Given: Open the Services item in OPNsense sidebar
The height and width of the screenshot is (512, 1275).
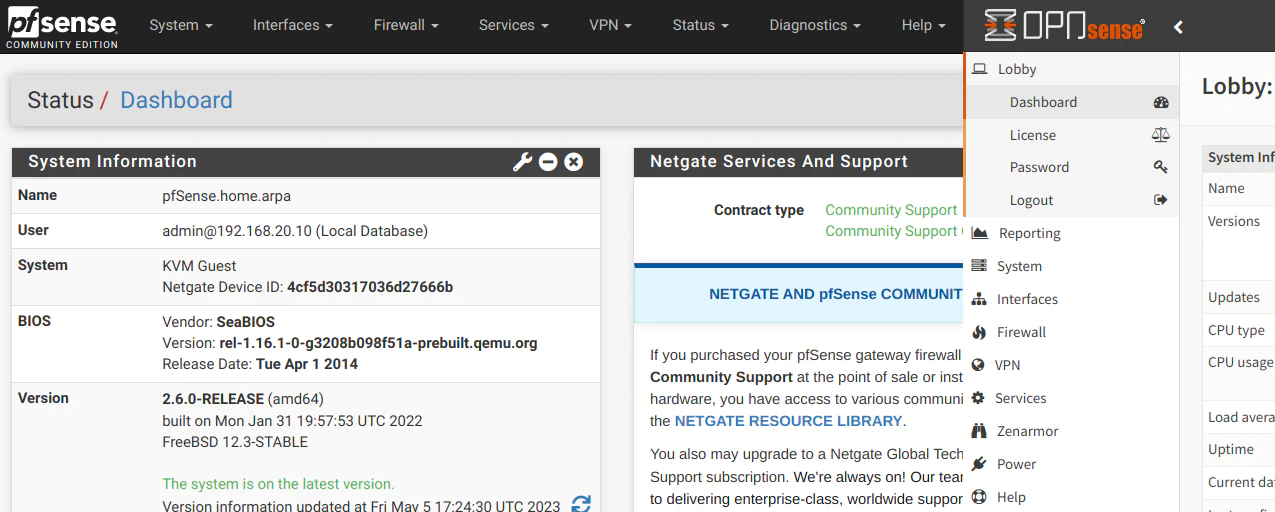Looking at the screenshot, I should 1020,398.
